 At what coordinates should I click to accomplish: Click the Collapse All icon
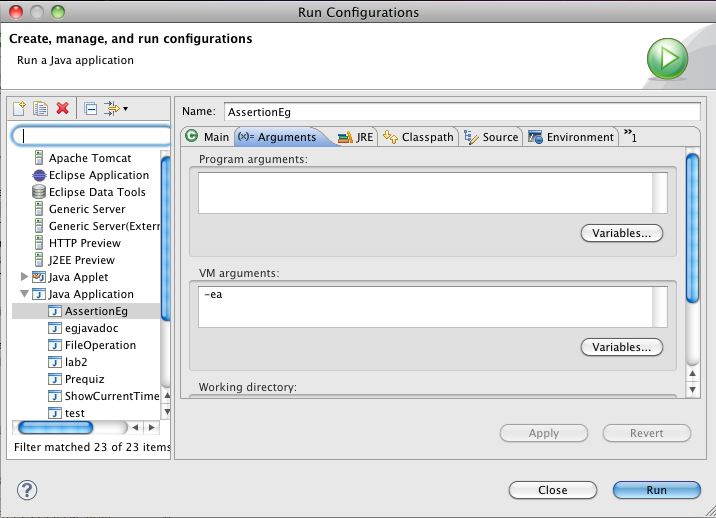click(x=90, y=109)
